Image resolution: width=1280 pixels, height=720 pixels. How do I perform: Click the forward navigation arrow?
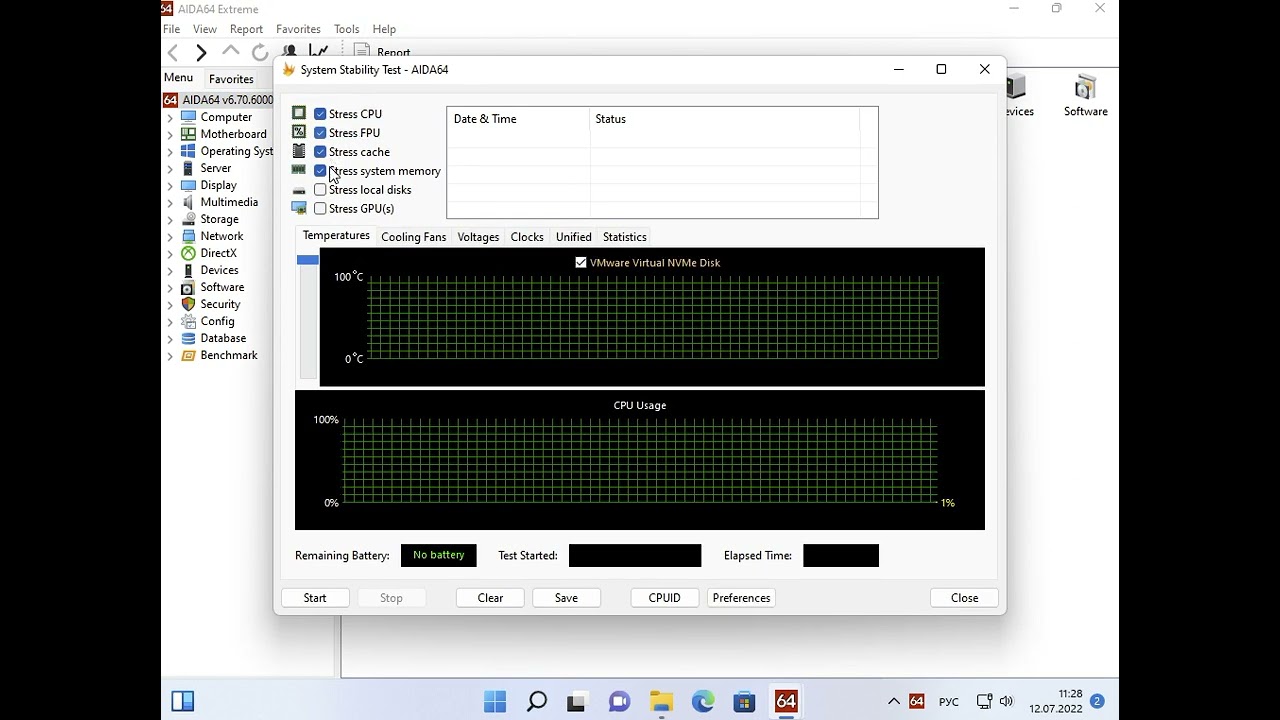pyautogui.click(x=201, y=53)
